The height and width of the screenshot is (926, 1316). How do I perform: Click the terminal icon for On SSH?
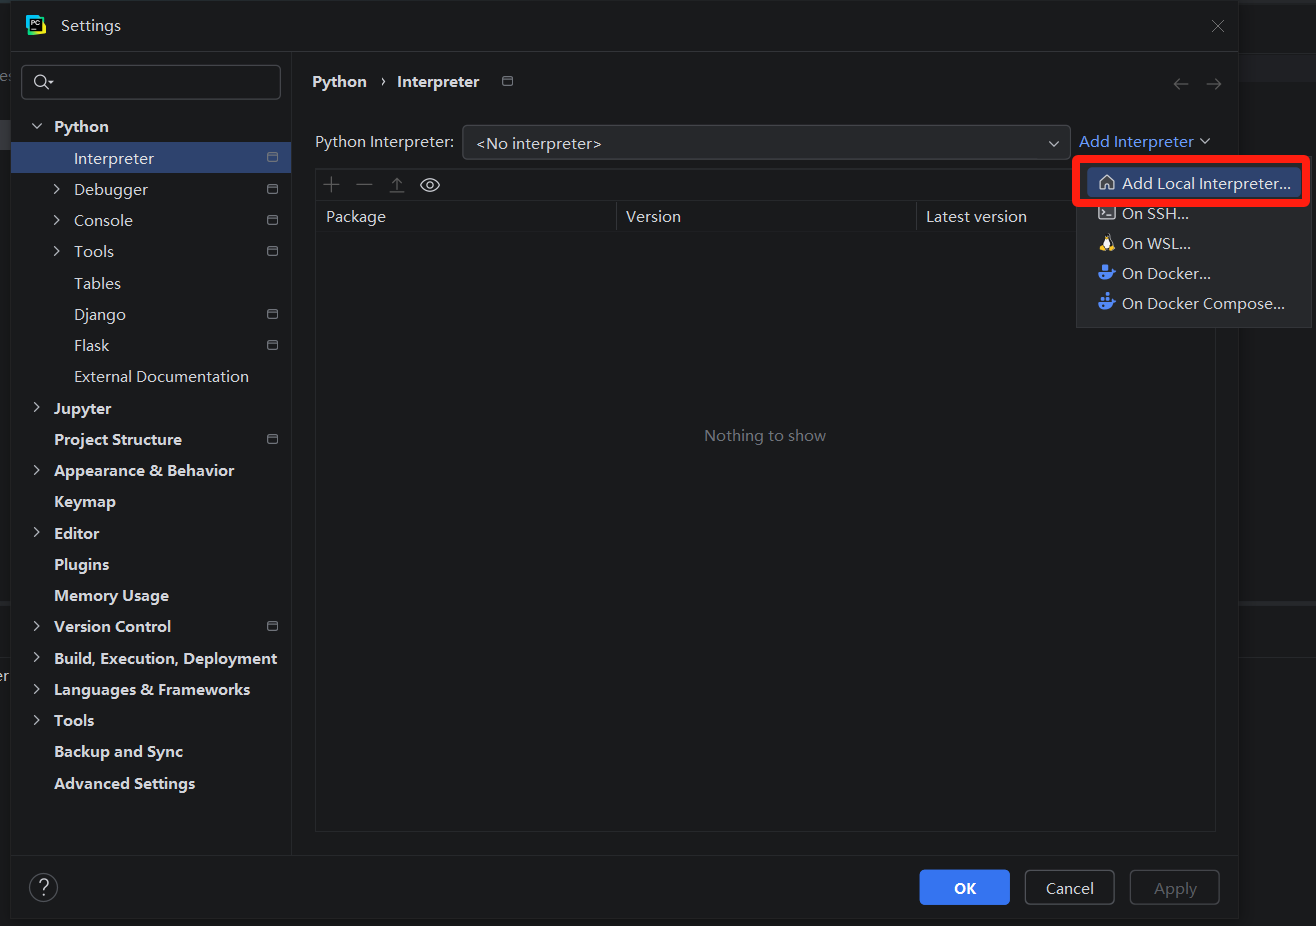coord(1107,213)
